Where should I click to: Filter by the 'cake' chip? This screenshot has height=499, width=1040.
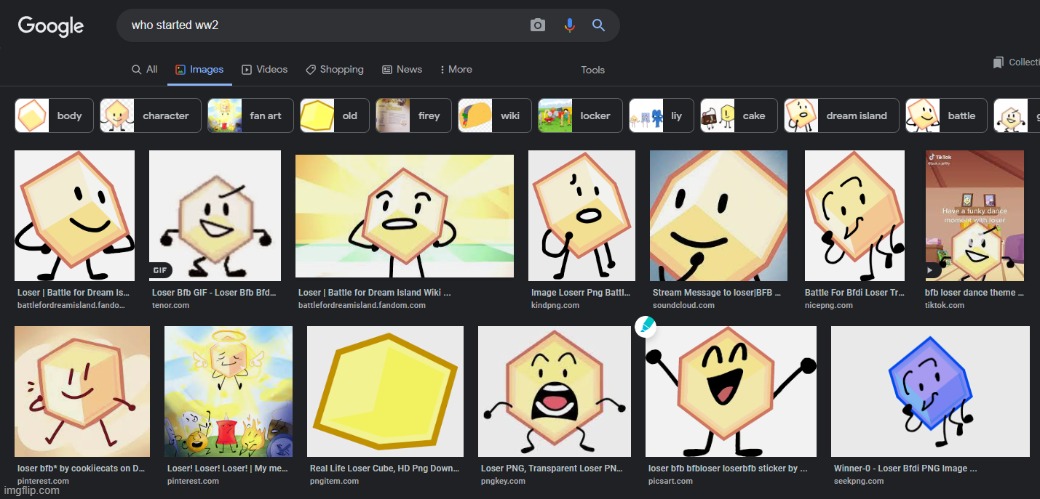(x=739, y=115)
